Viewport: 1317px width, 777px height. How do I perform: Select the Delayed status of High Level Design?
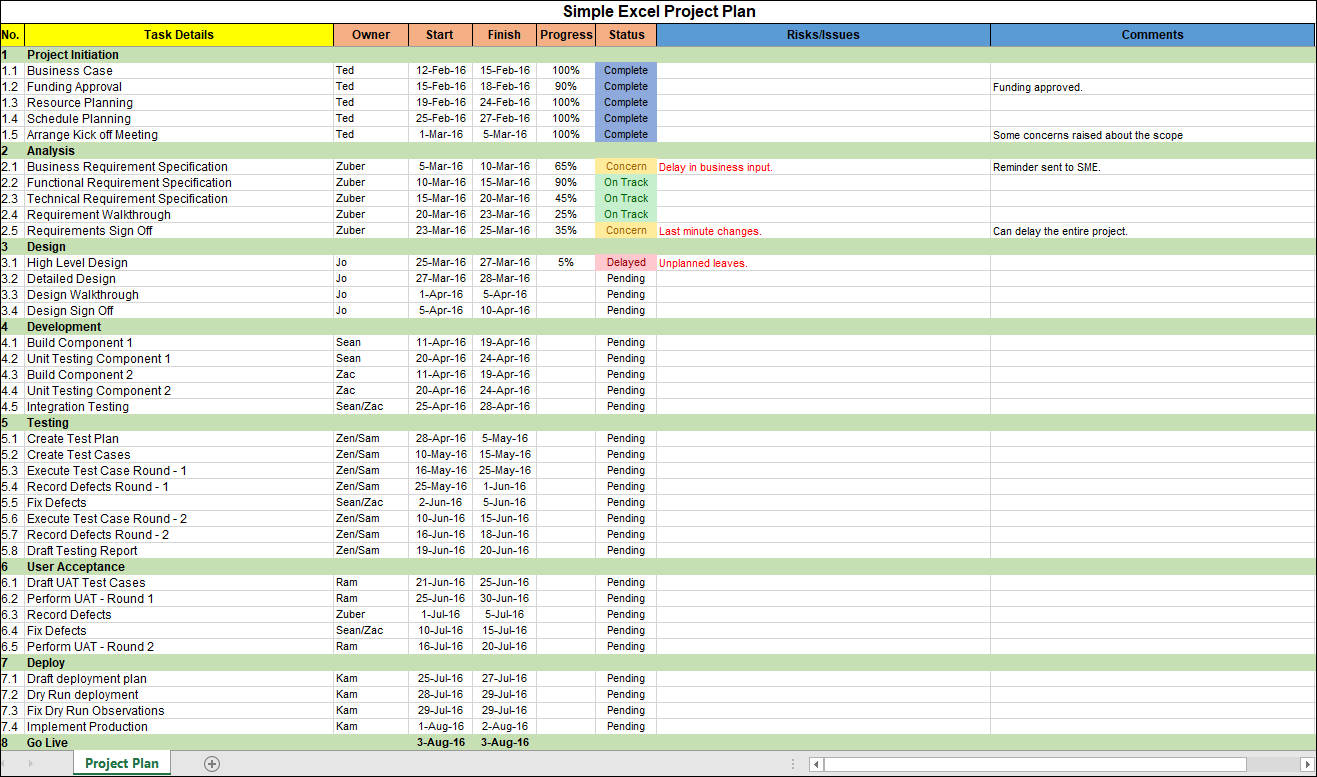pos(625,262)
